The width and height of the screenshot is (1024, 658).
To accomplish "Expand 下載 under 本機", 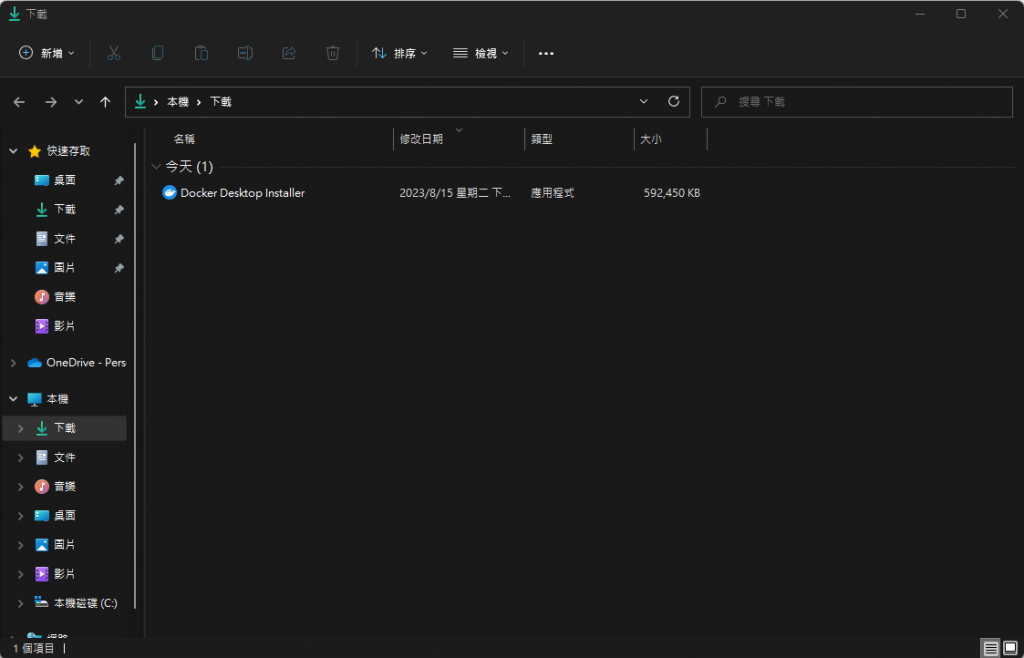I will [x=20, y=428].
